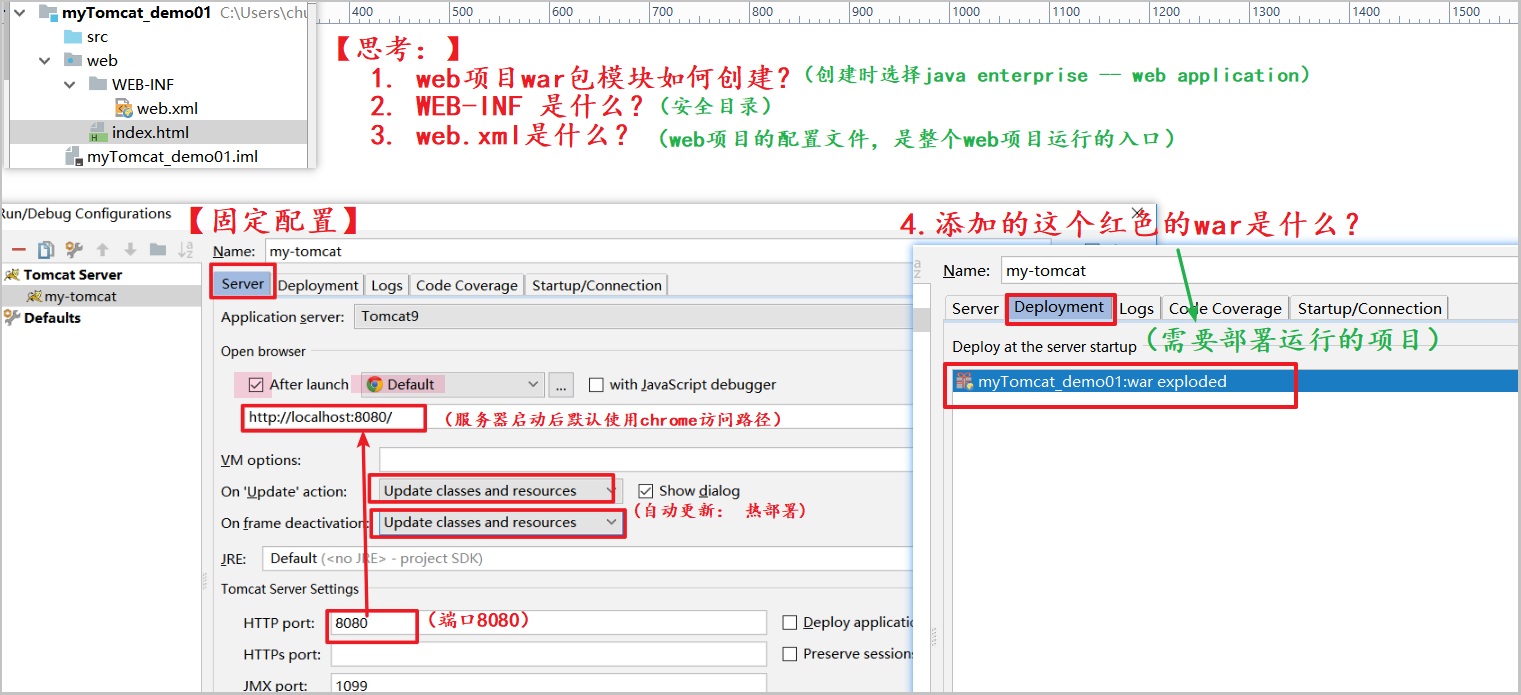Click the red minus Remove Configuration icon
The height and width of the screenshot is (695, 1521).
(18, 250)
